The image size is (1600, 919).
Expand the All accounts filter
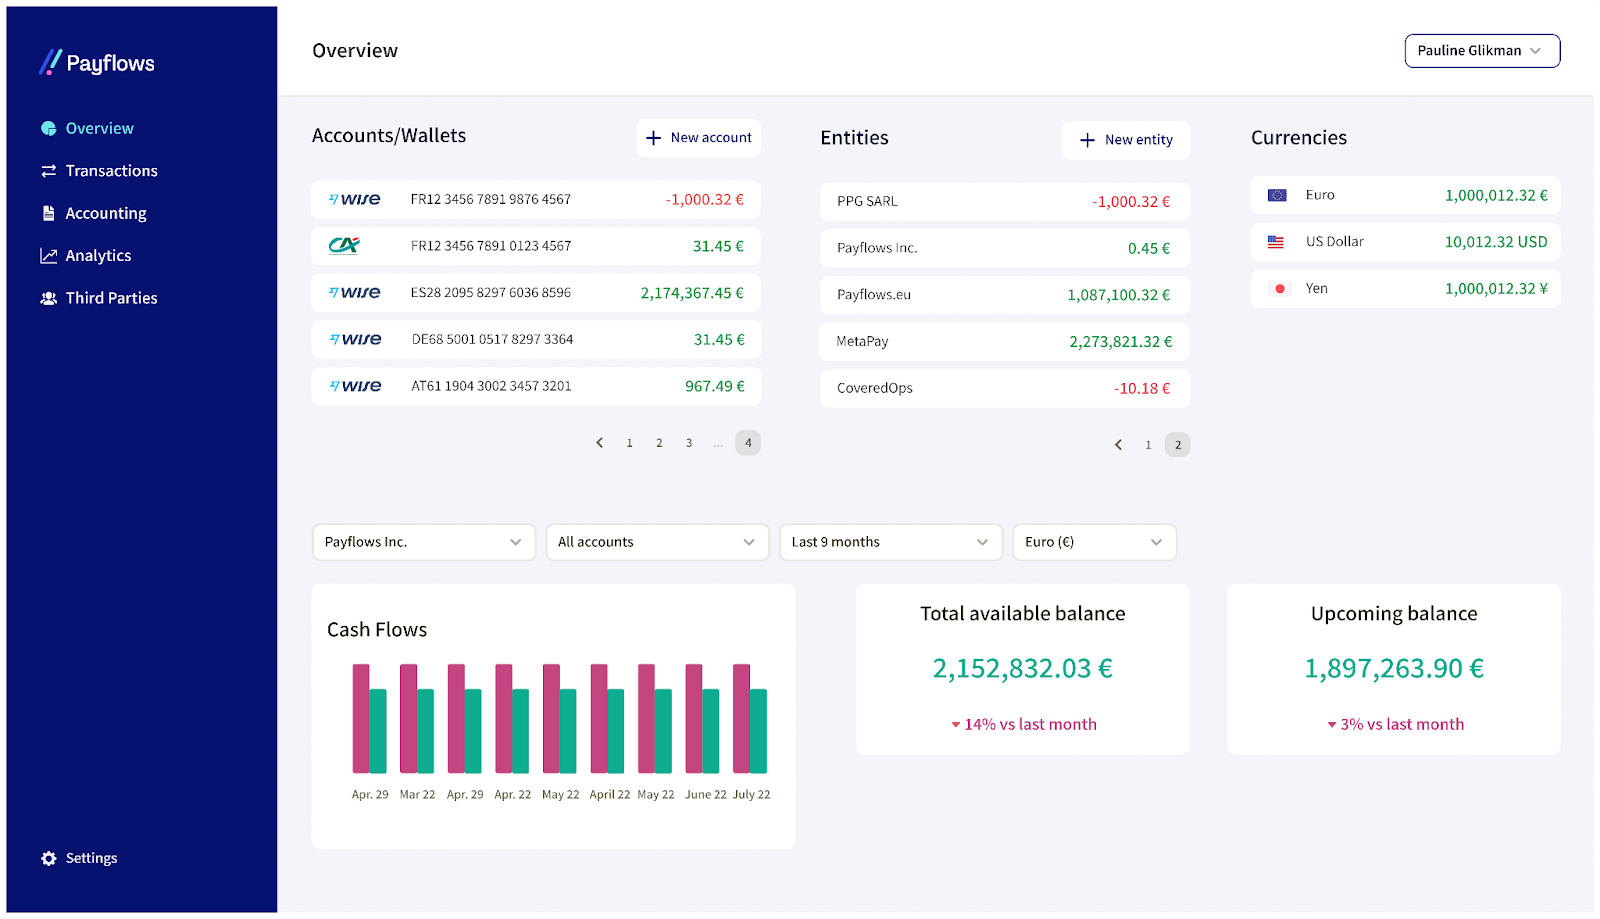(657, 542)
